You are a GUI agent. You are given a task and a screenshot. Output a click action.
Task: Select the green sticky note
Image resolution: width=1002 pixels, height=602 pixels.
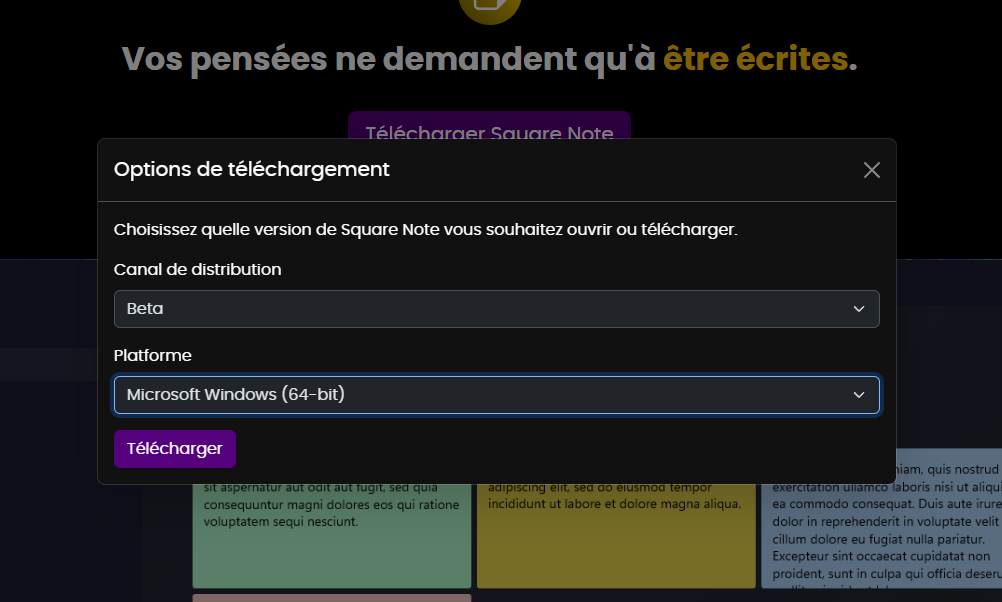click(331, 545)
